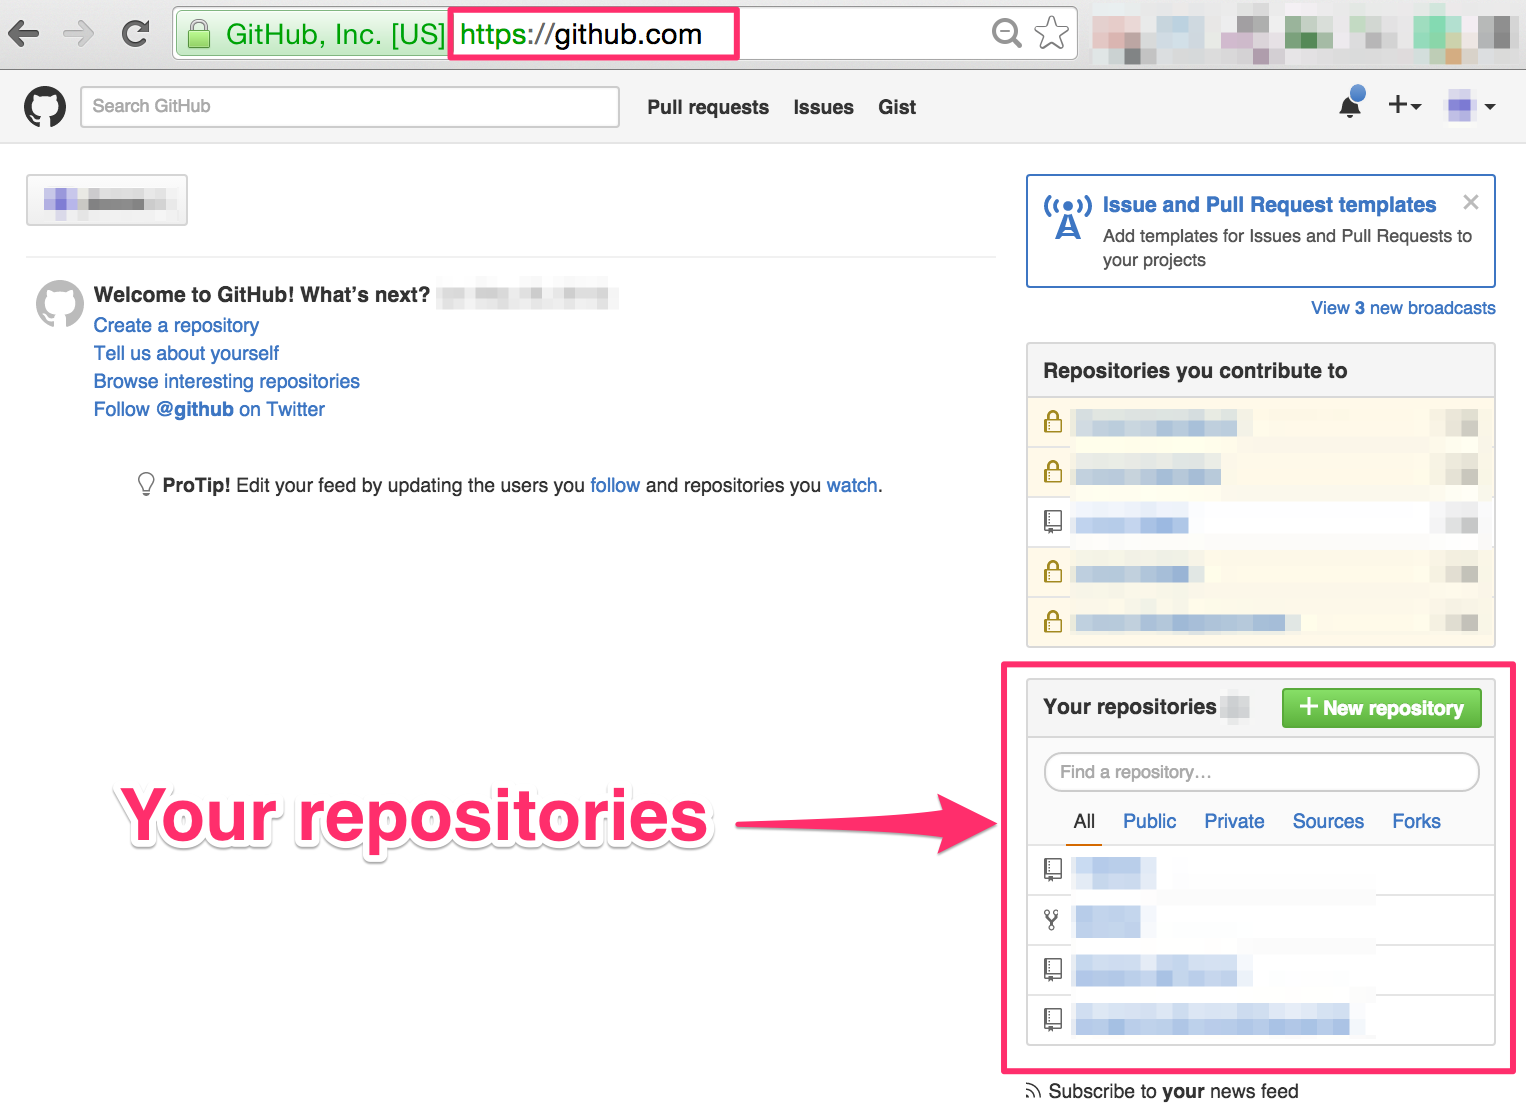Open GitHub home via Octocat logo
The image size is (1526, 1116).
(x=45, y=106)
